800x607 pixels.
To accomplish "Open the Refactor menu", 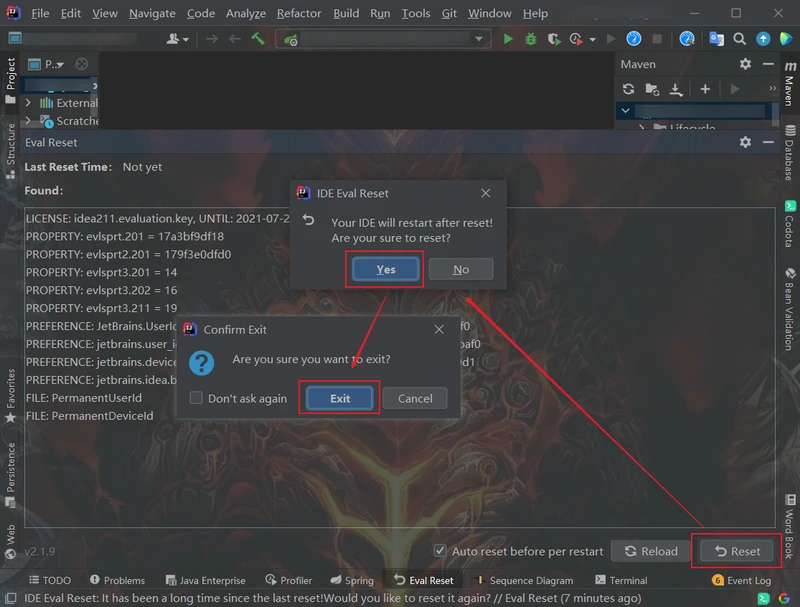I will (299, 13).
